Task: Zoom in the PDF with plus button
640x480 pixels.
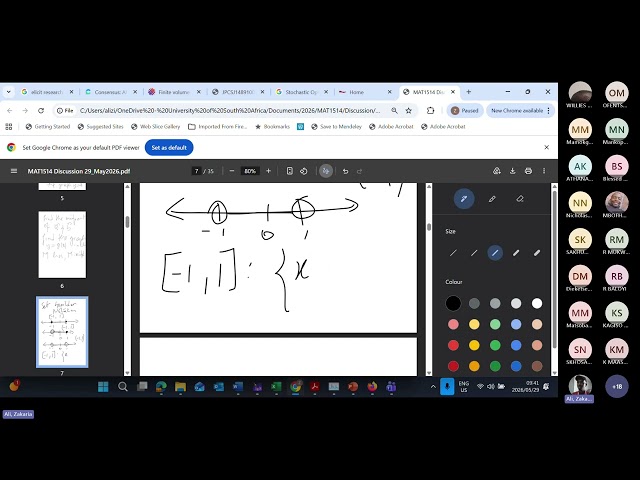Action: 268,171
